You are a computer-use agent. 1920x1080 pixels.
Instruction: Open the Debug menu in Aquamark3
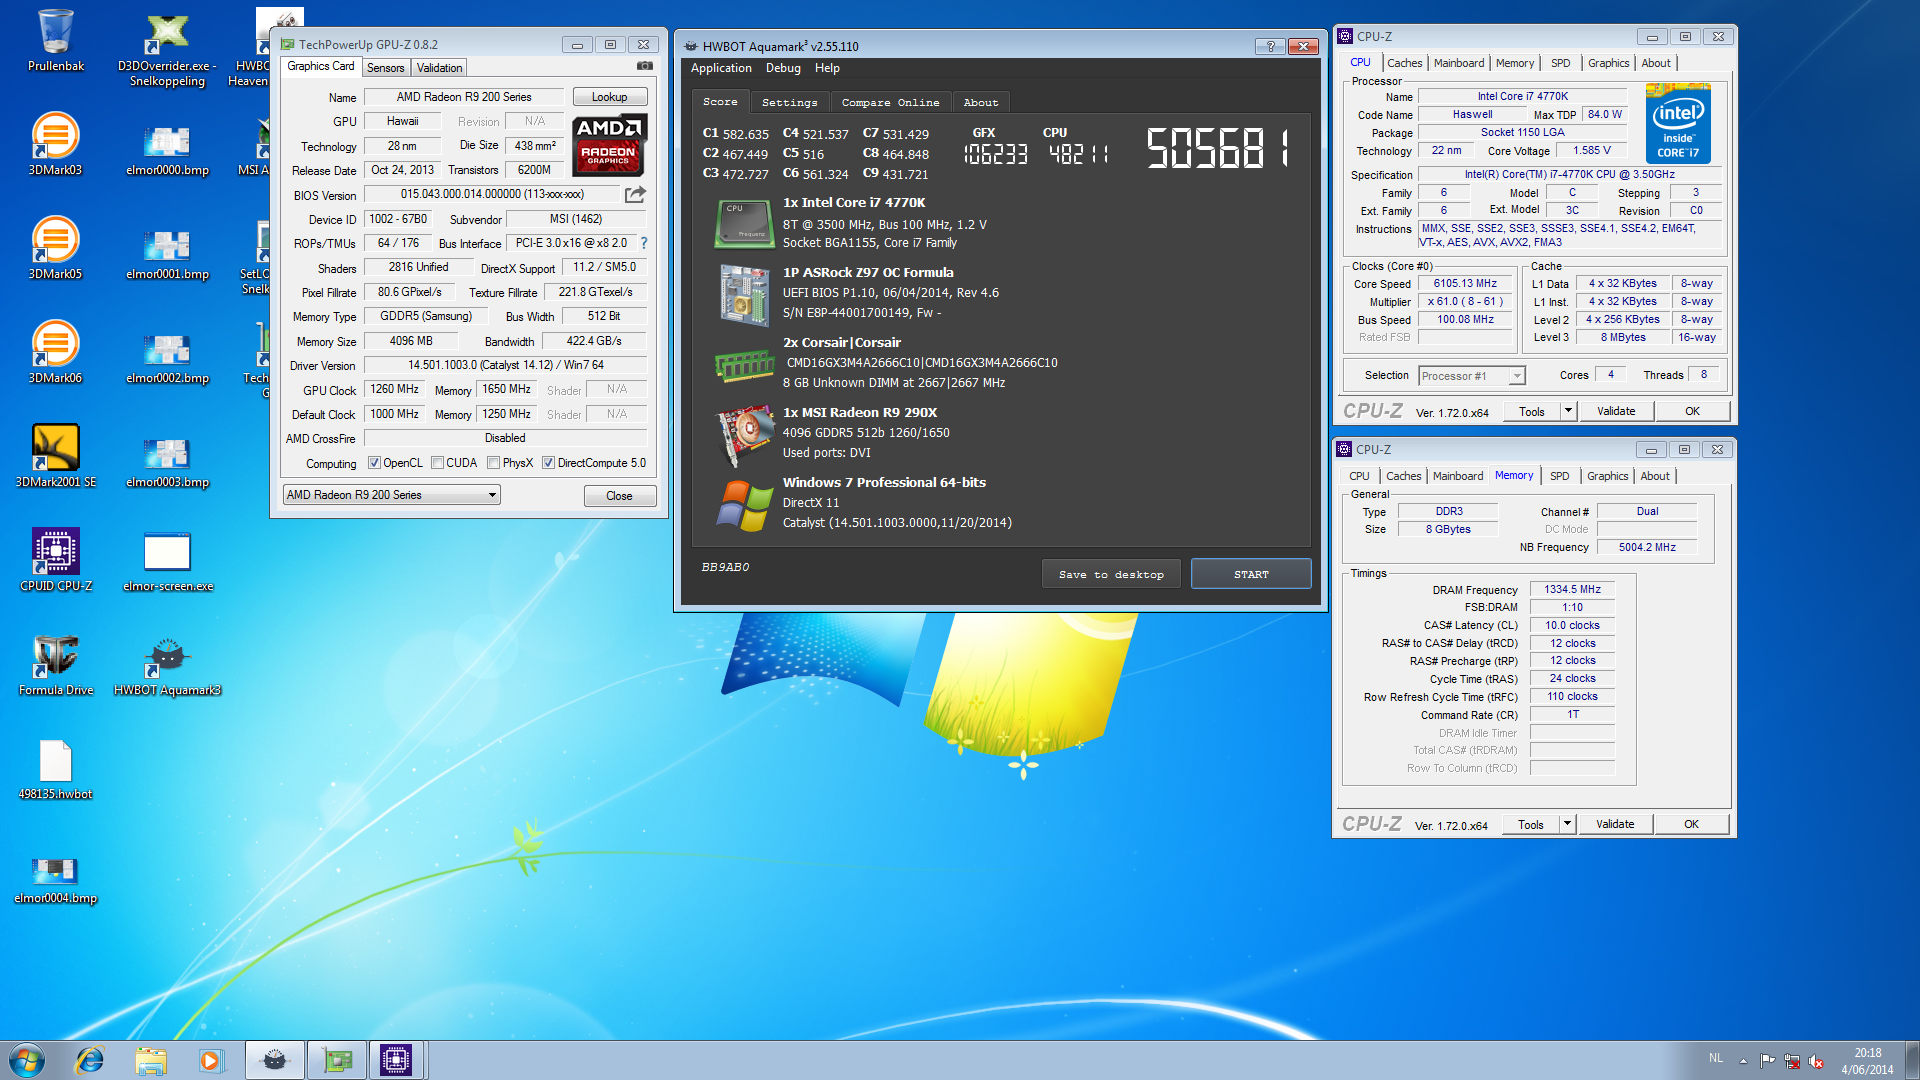[x=783, y=68]
